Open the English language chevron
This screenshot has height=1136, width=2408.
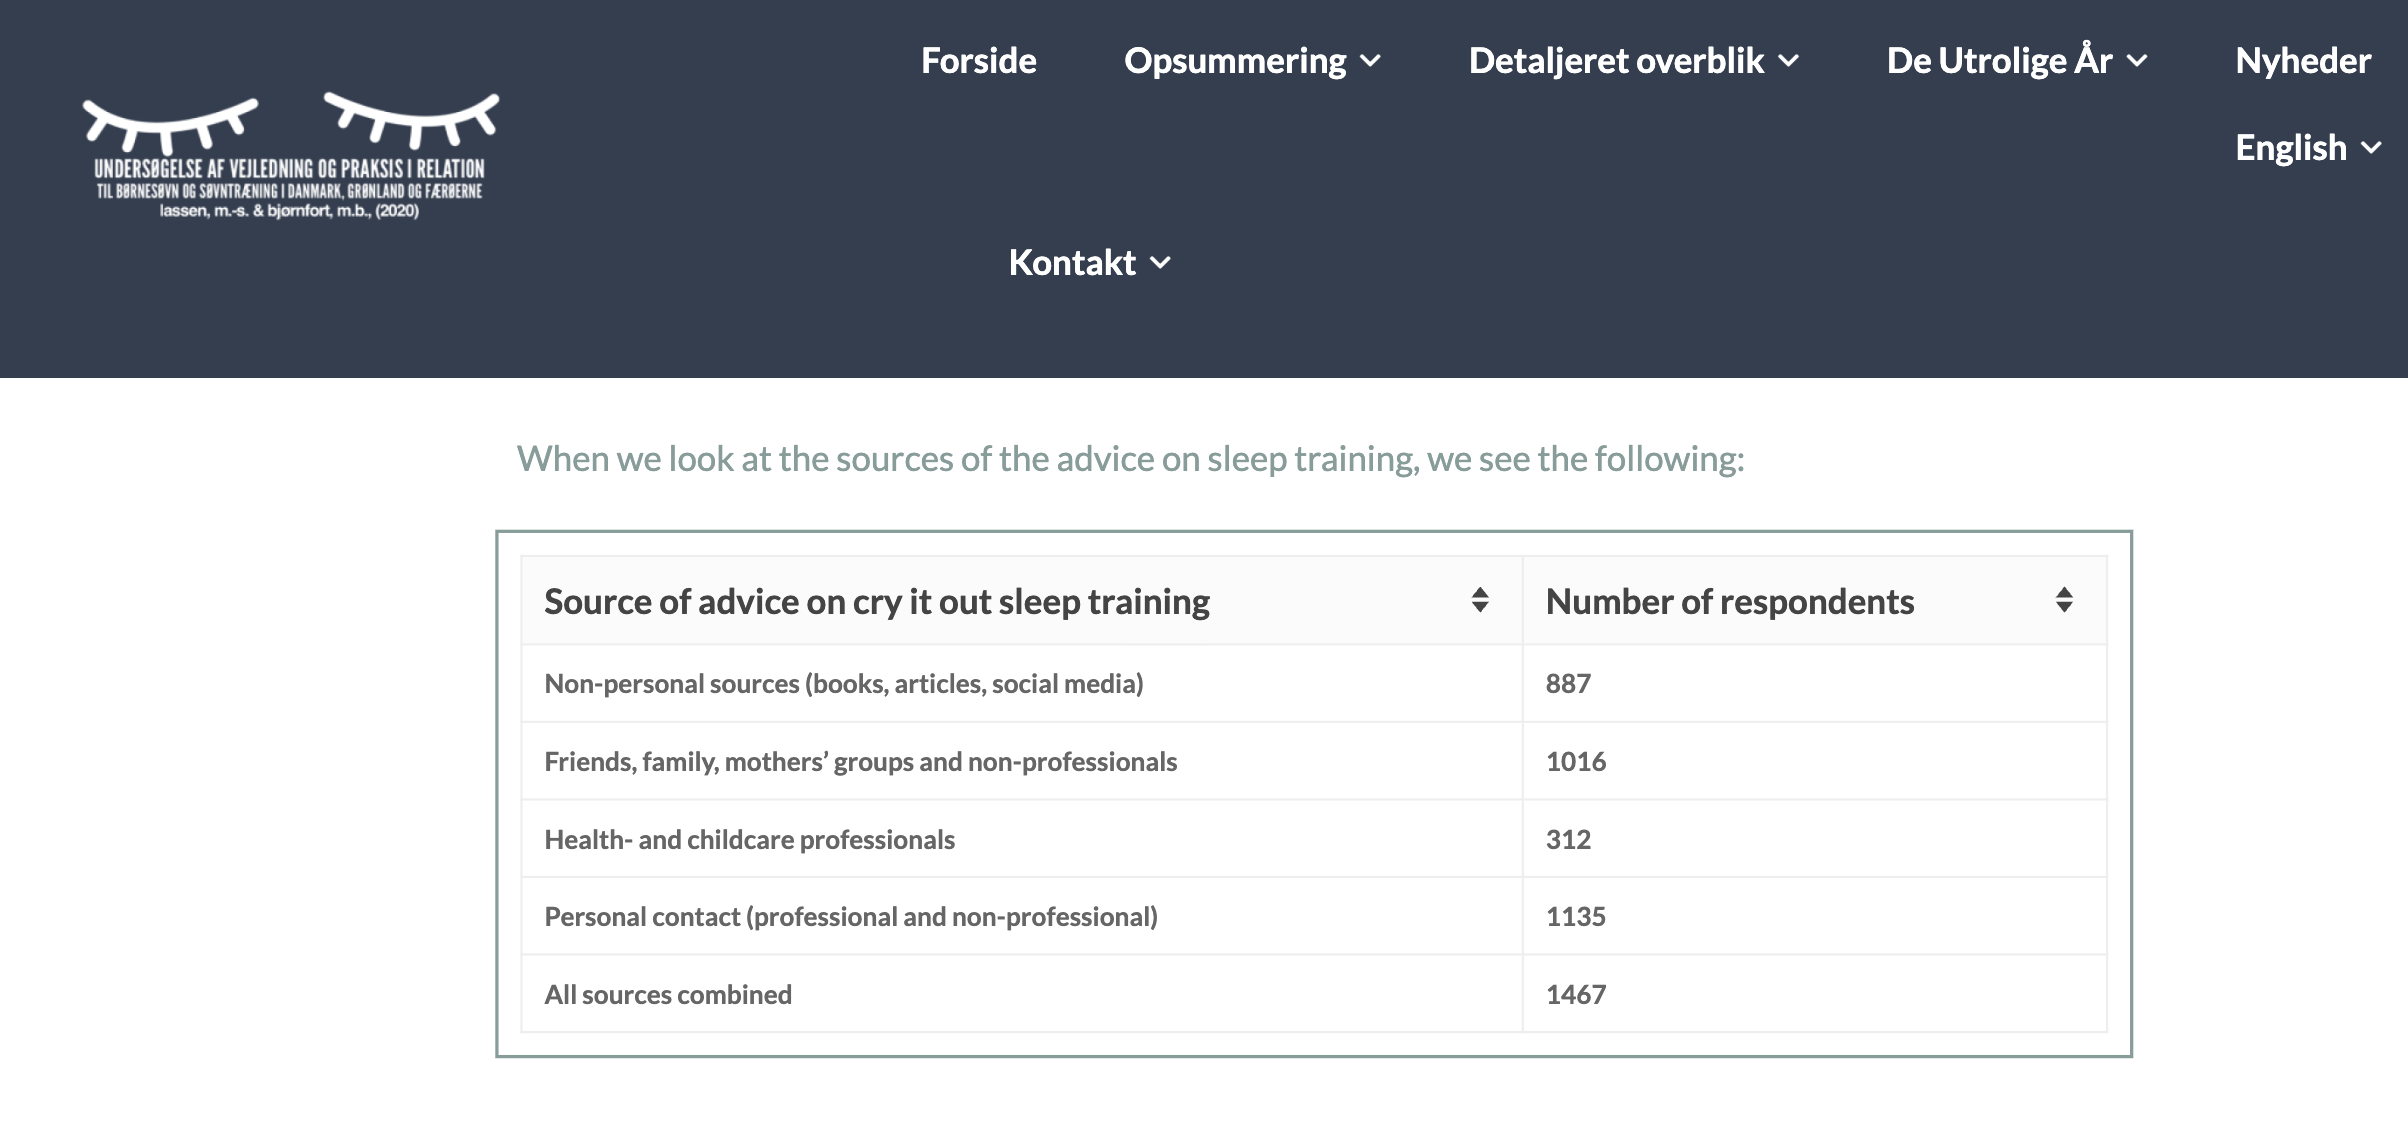[2371, 148]
